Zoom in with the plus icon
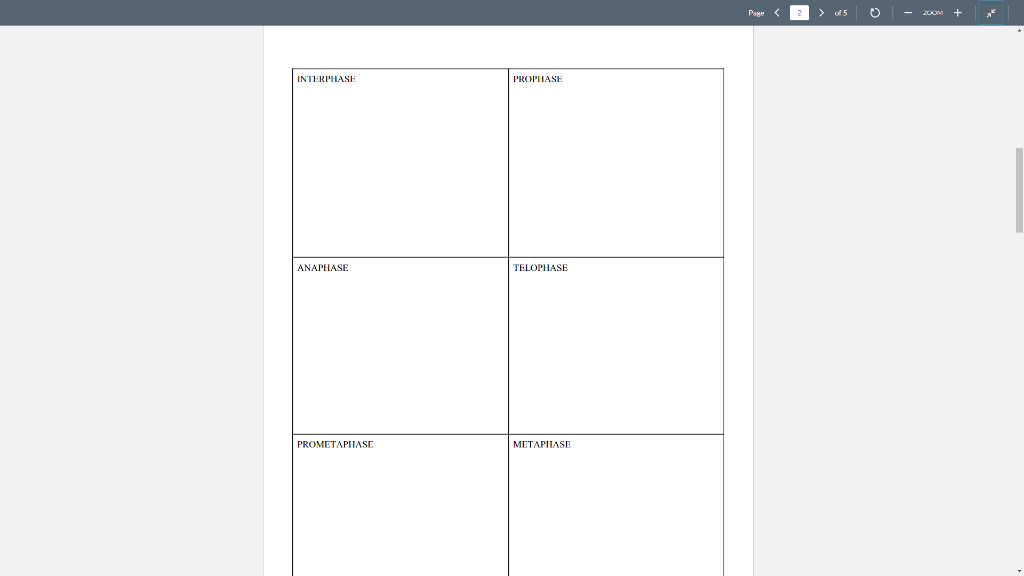Screen dimensions: 1024x576 pyautogui.click(x=958, y=12)
